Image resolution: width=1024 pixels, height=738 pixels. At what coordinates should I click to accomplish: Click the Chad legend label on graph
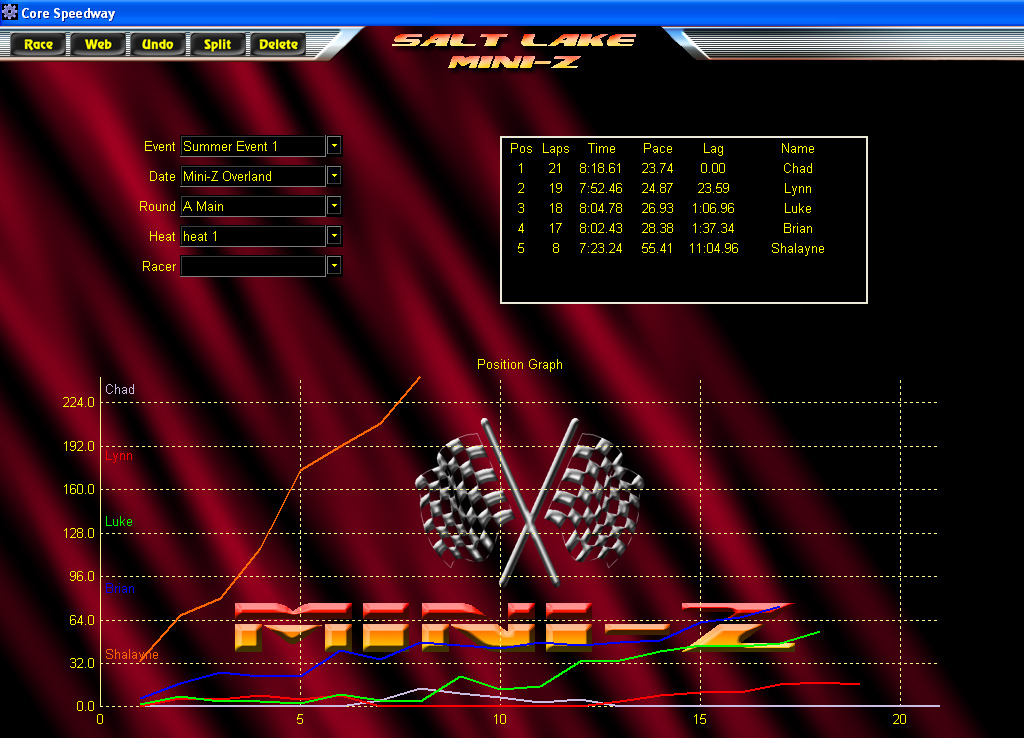[120, 390]
